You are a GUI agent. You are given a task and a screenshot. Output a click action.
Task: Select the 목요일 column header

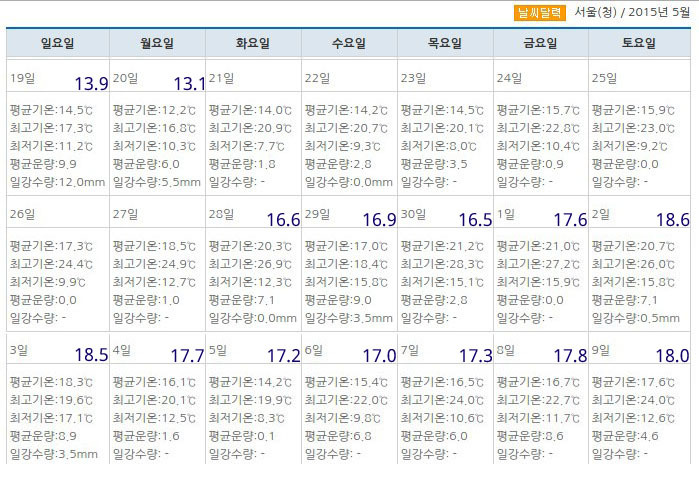coord(445,43)
